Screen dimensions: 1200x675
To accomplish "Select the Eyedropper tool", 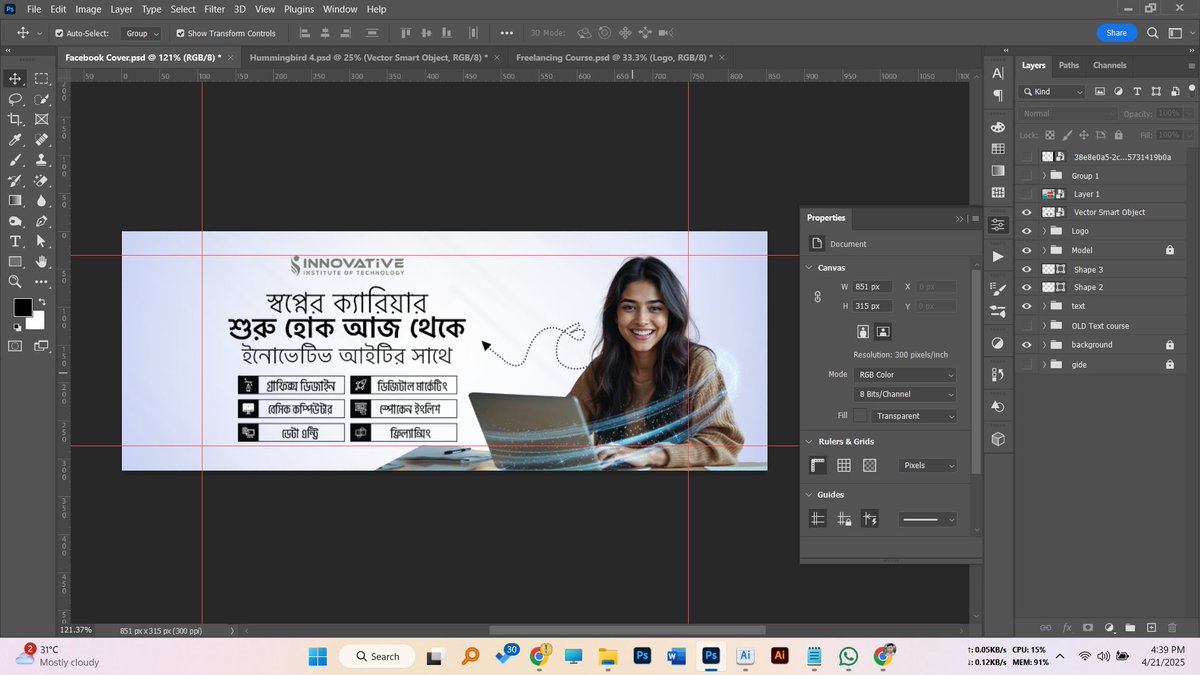I will [16, 140].
